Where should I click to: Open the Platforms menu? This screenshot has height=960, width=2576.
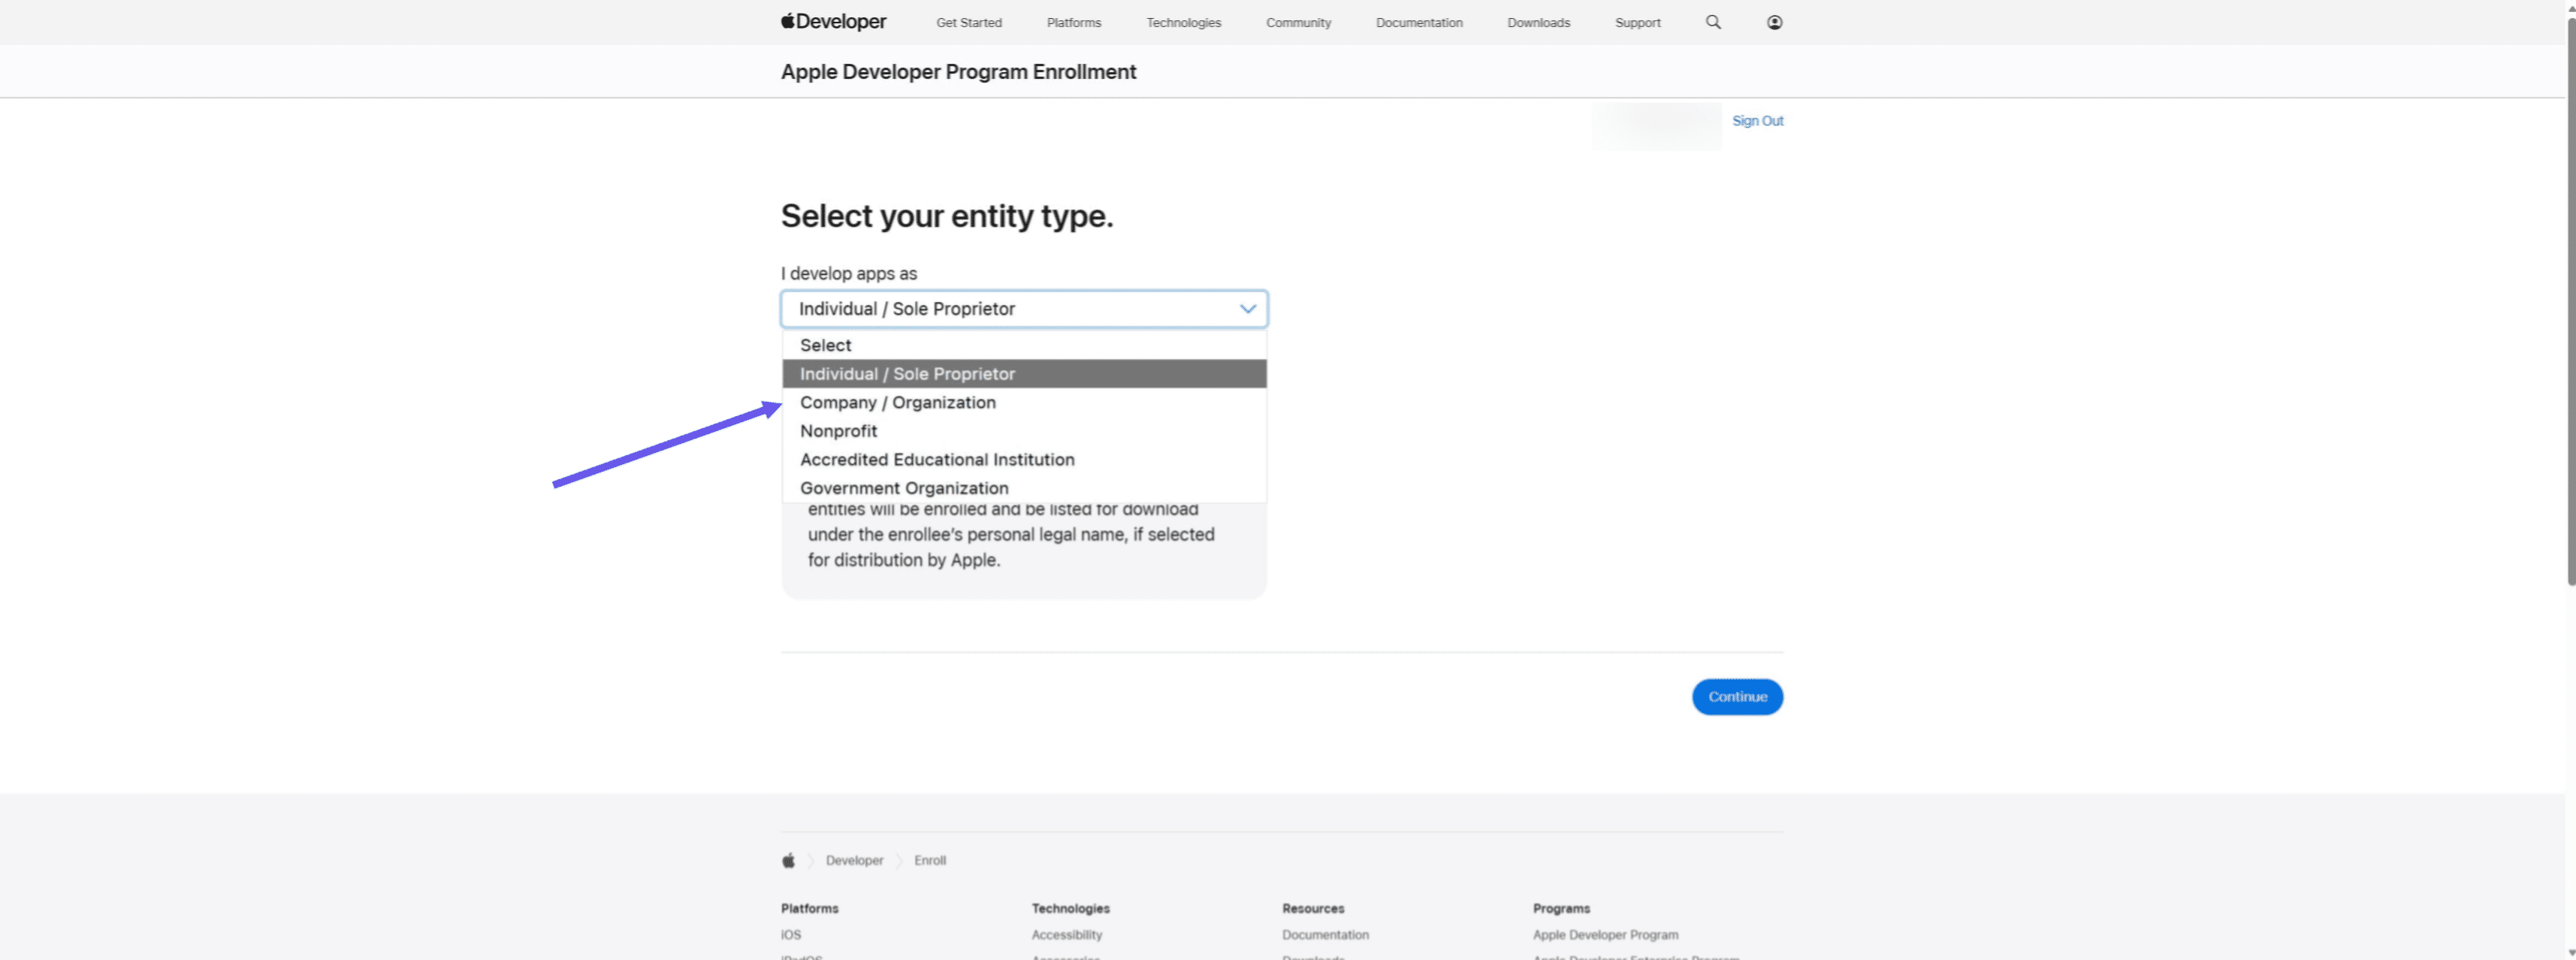coord(1073,23)
